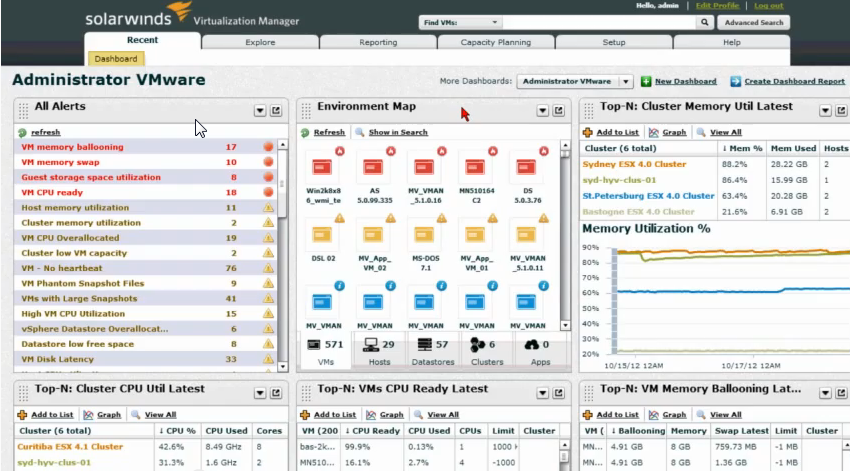The height and width of the screenshot is (471, 850).
Task: Show the 57 Datastores in map
Action: pos(433,351)
